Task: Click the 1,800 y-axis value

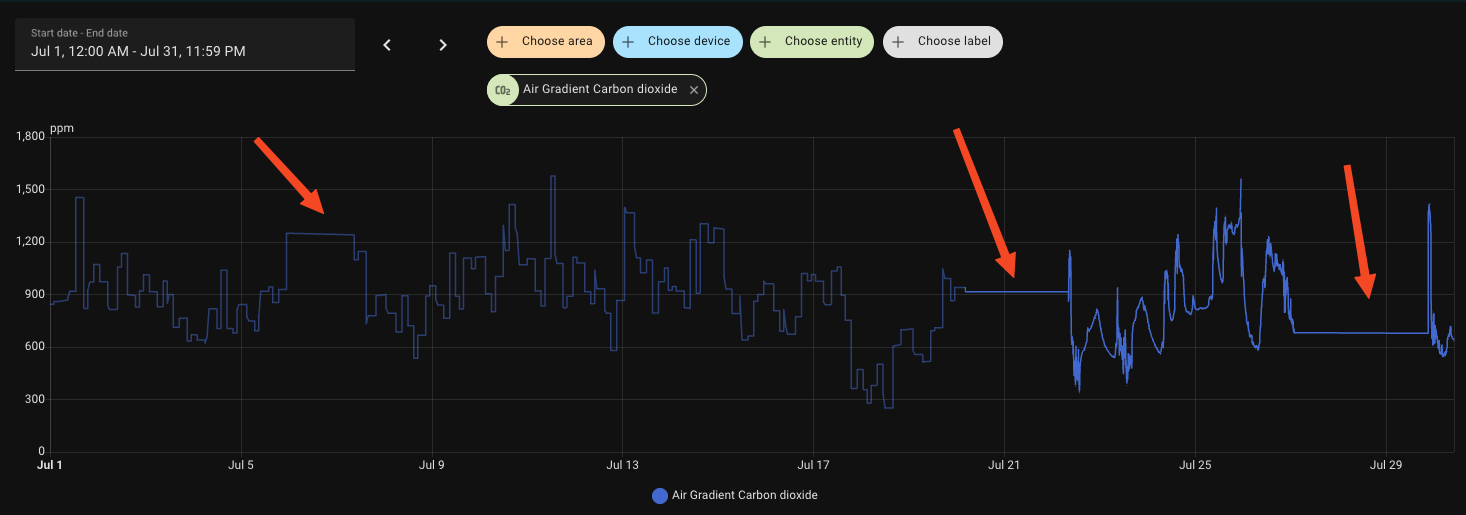Action: pyautogui.click(x=31, y=136)
